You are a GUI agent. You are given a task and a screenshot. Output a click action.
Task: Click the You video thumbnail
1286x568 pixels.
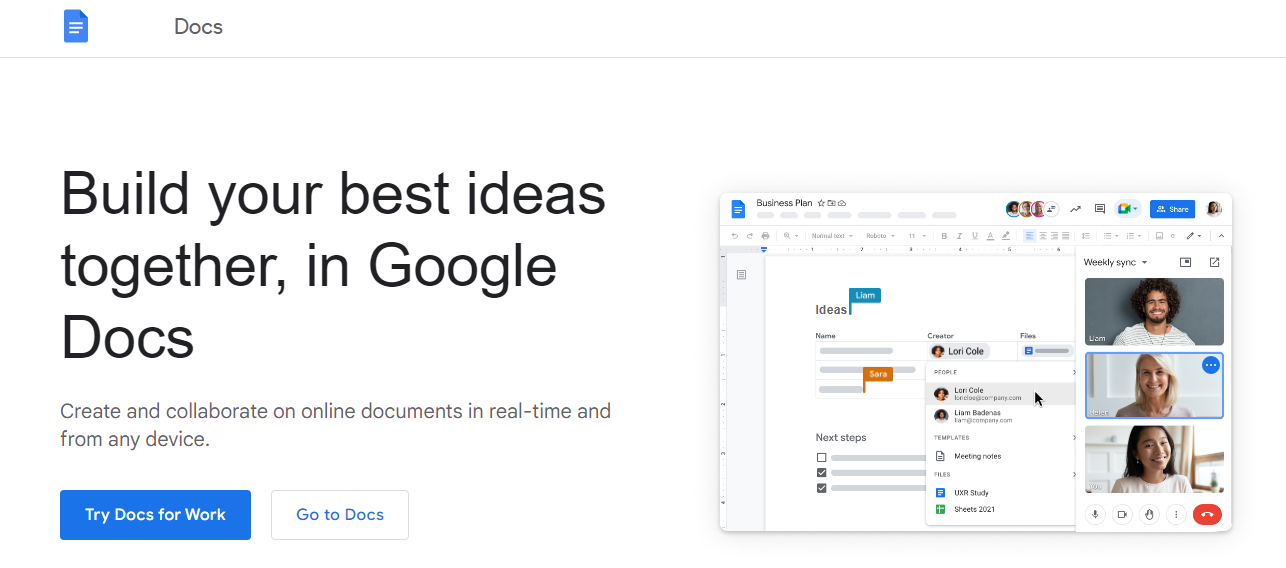click(x=1154, y=459)
